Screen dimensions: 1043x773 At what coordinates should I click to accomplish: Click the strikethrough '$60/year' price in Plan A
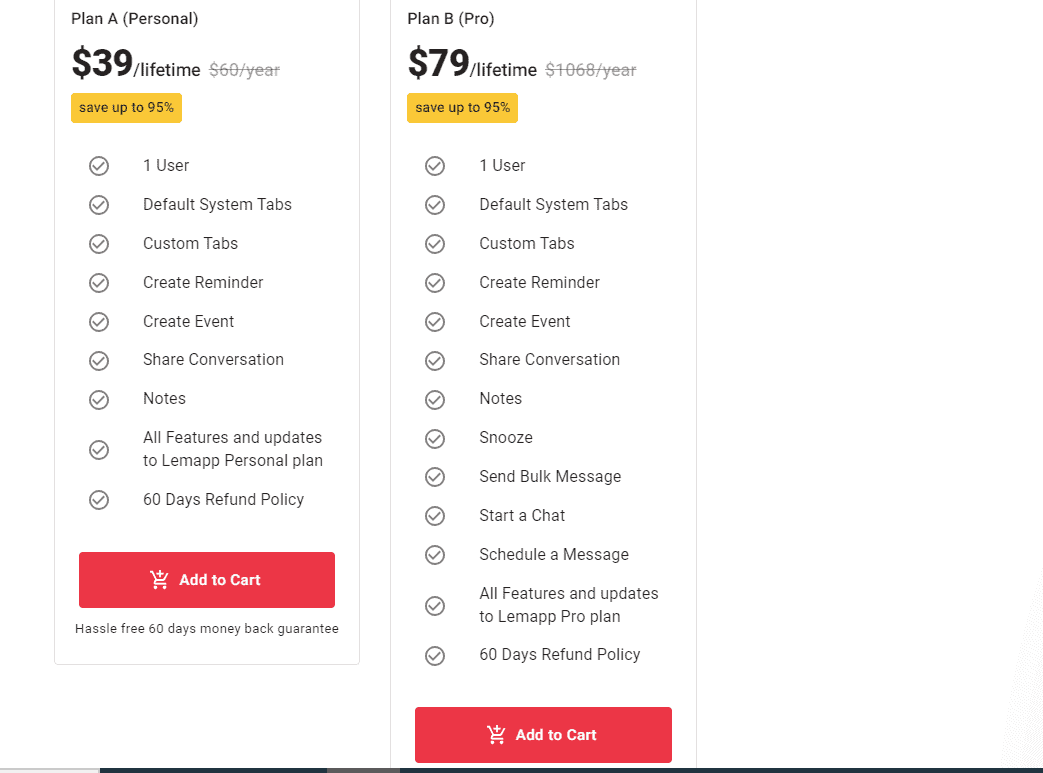pos(244,70)
